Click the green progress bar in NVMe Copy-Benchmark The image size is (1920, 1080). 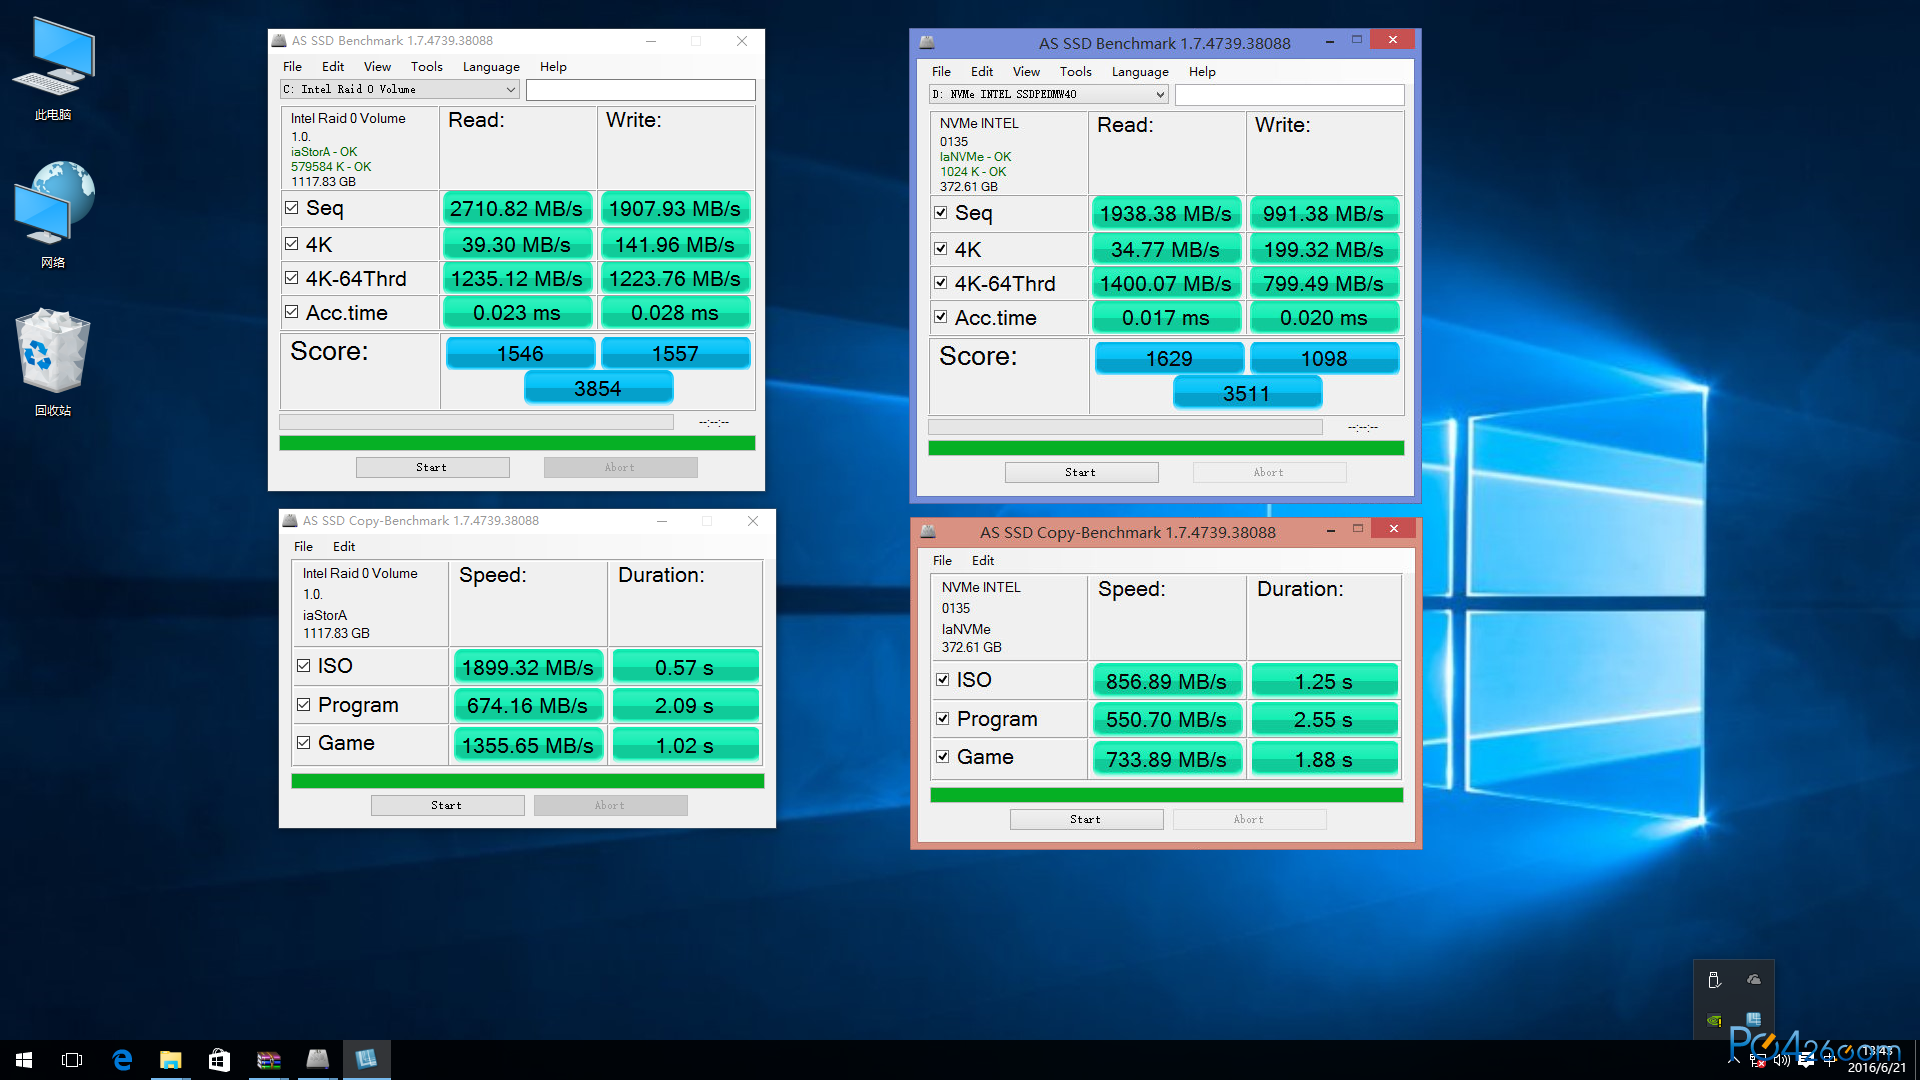[x=1167, y=795]
